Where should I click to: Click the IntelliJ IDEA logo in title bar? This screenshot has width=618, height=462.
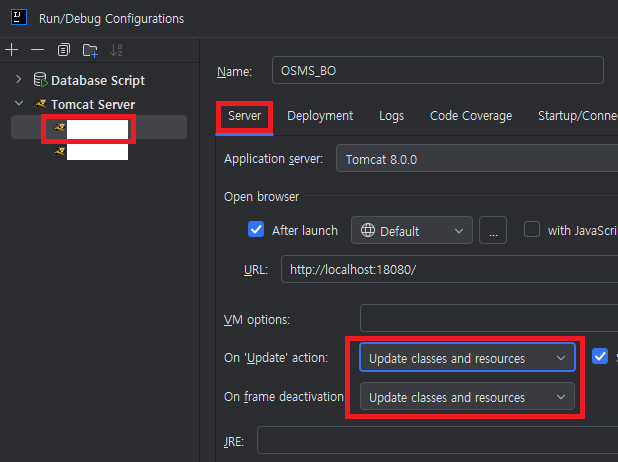[x=19, y=18]
